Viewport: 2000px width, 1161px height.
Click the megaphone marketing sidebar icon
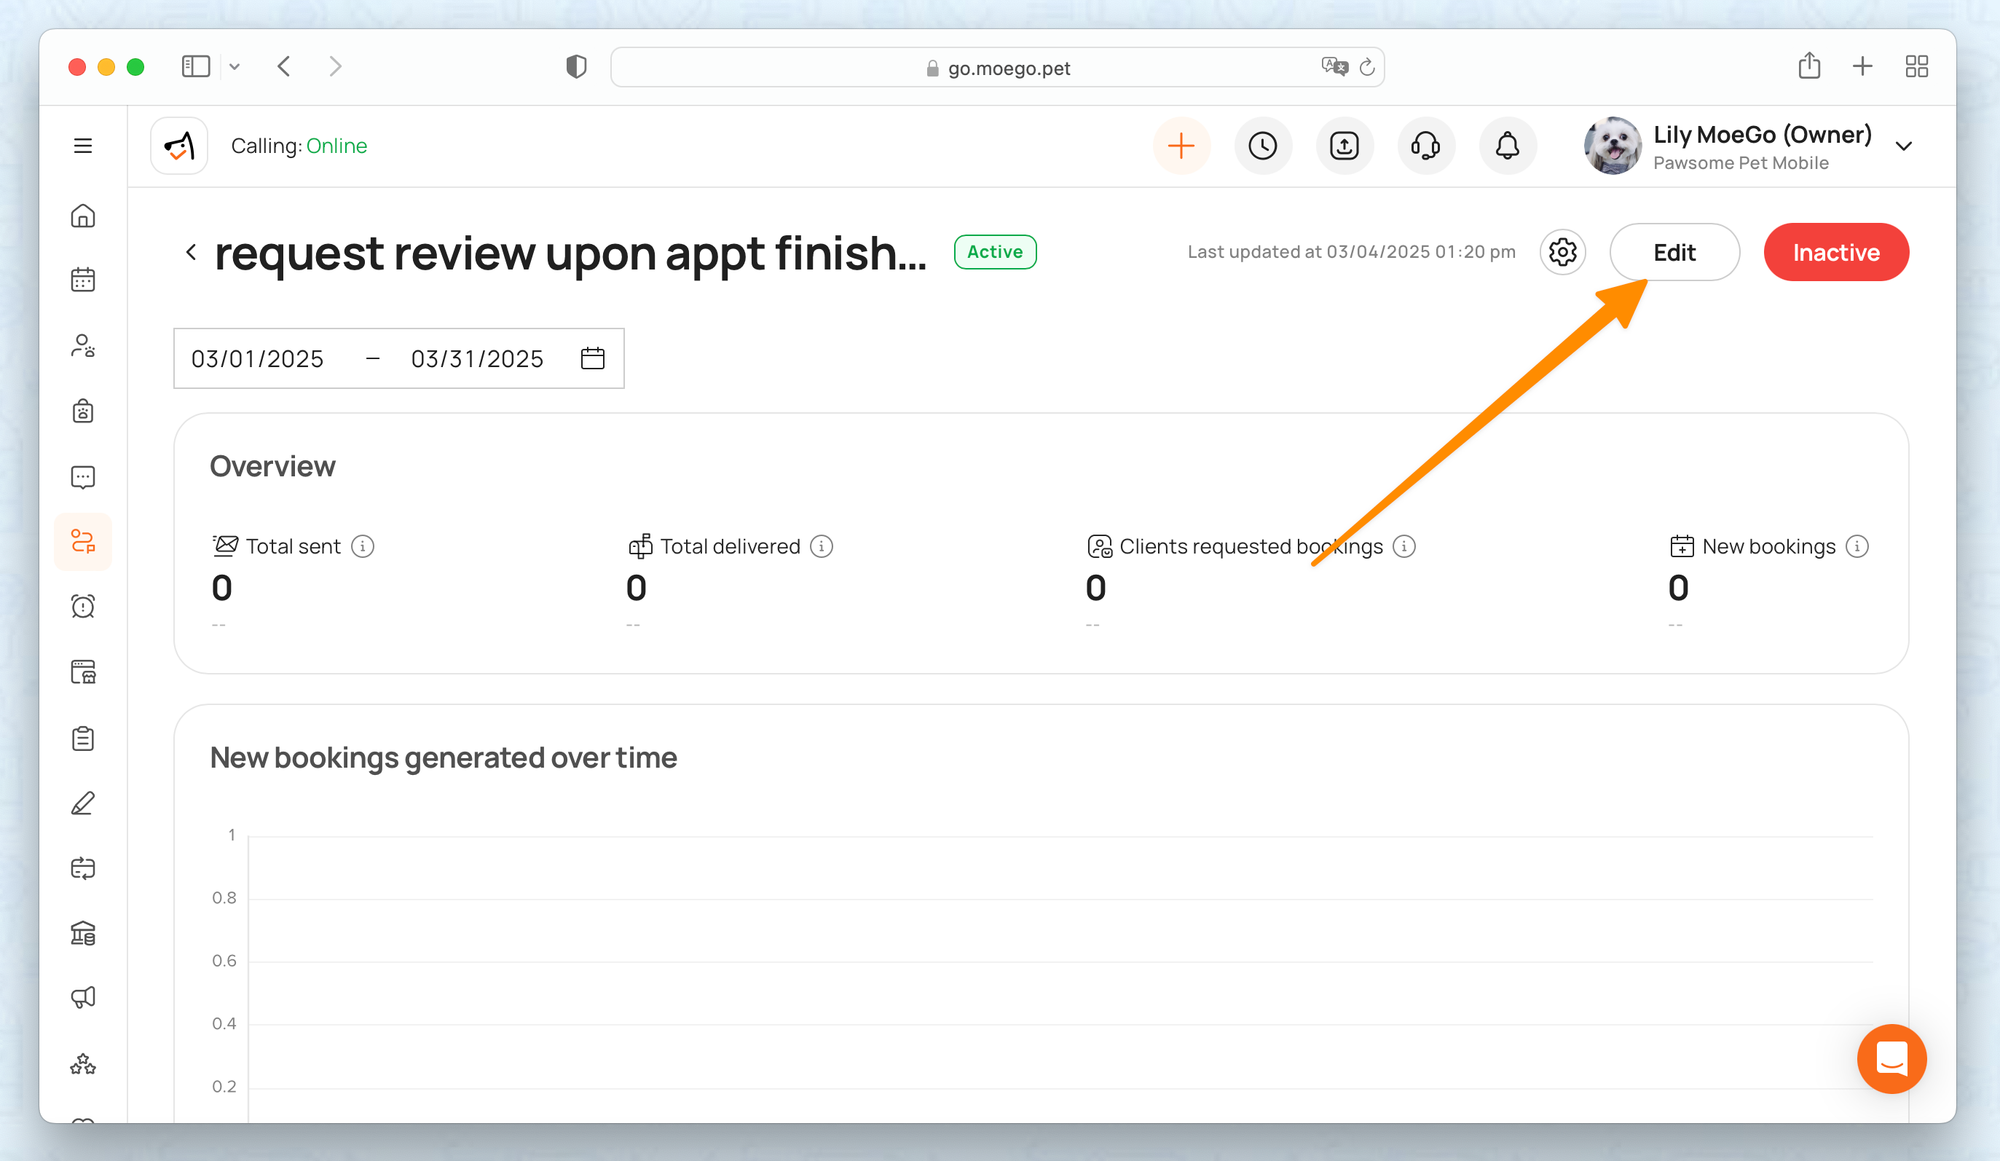(x=83, y=997)
